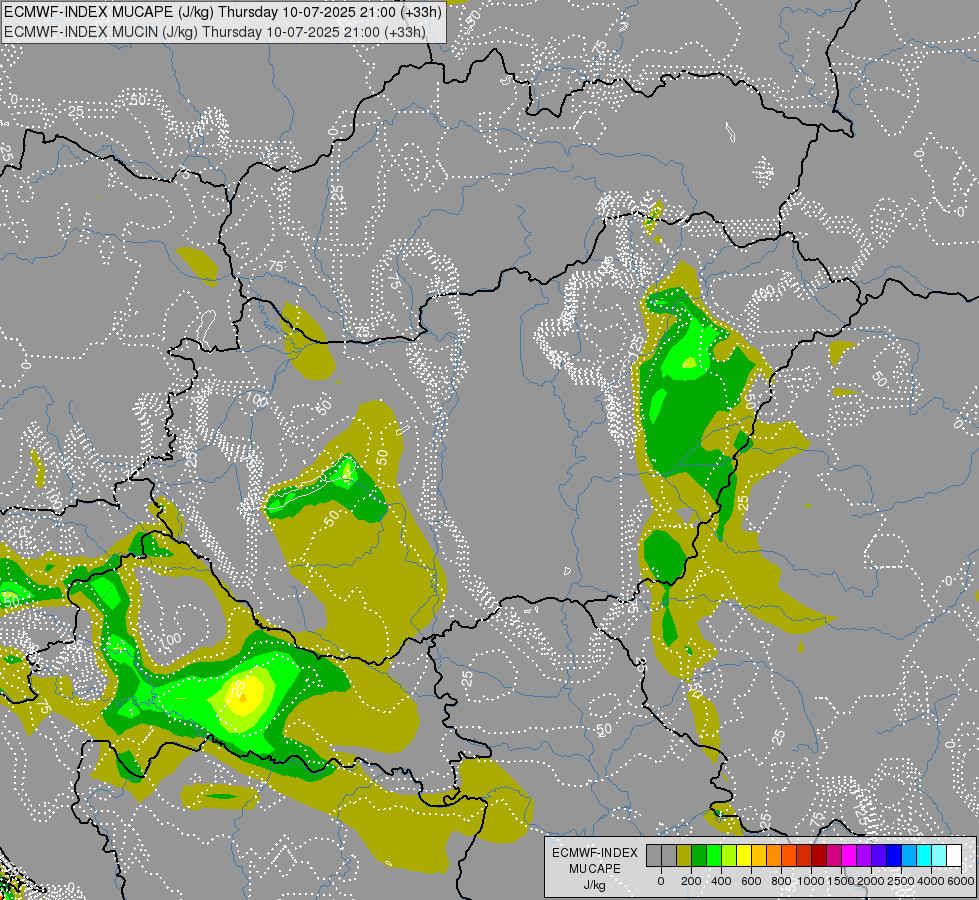Click ECMWF-INDEX label in legend box
Viewport: 979px width, 900px height.
tap(595, 853)
